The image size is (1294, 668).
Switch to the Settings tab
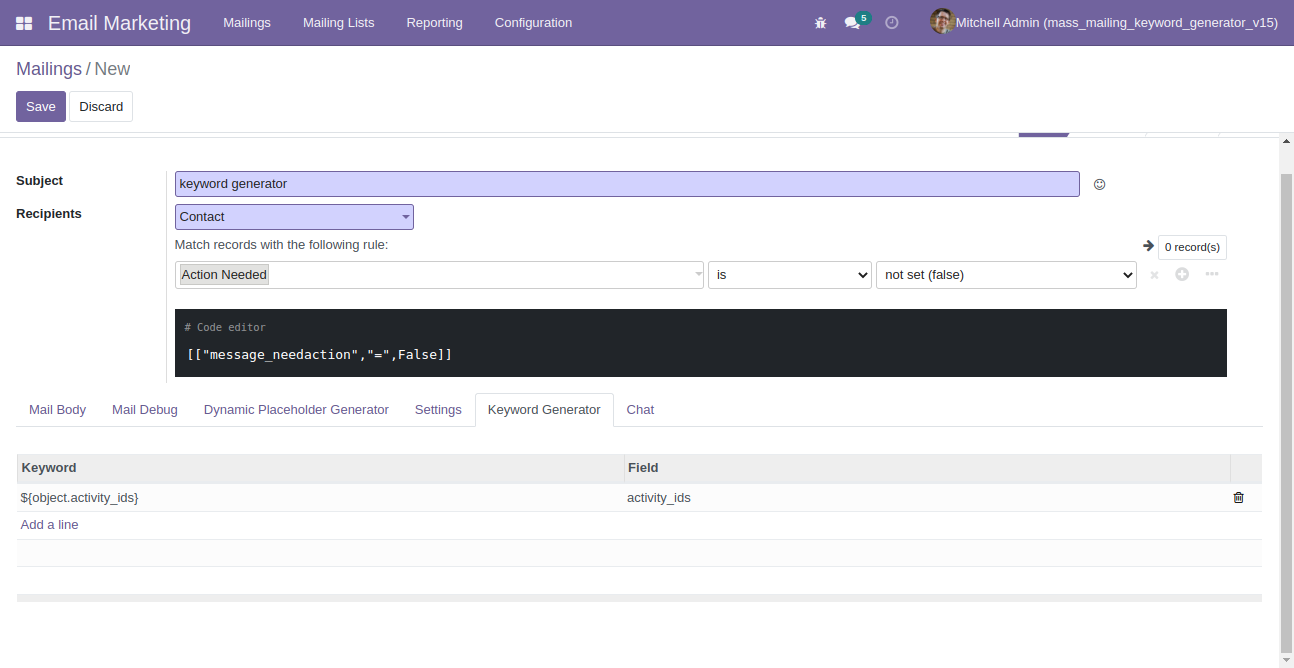click(438, 410)
